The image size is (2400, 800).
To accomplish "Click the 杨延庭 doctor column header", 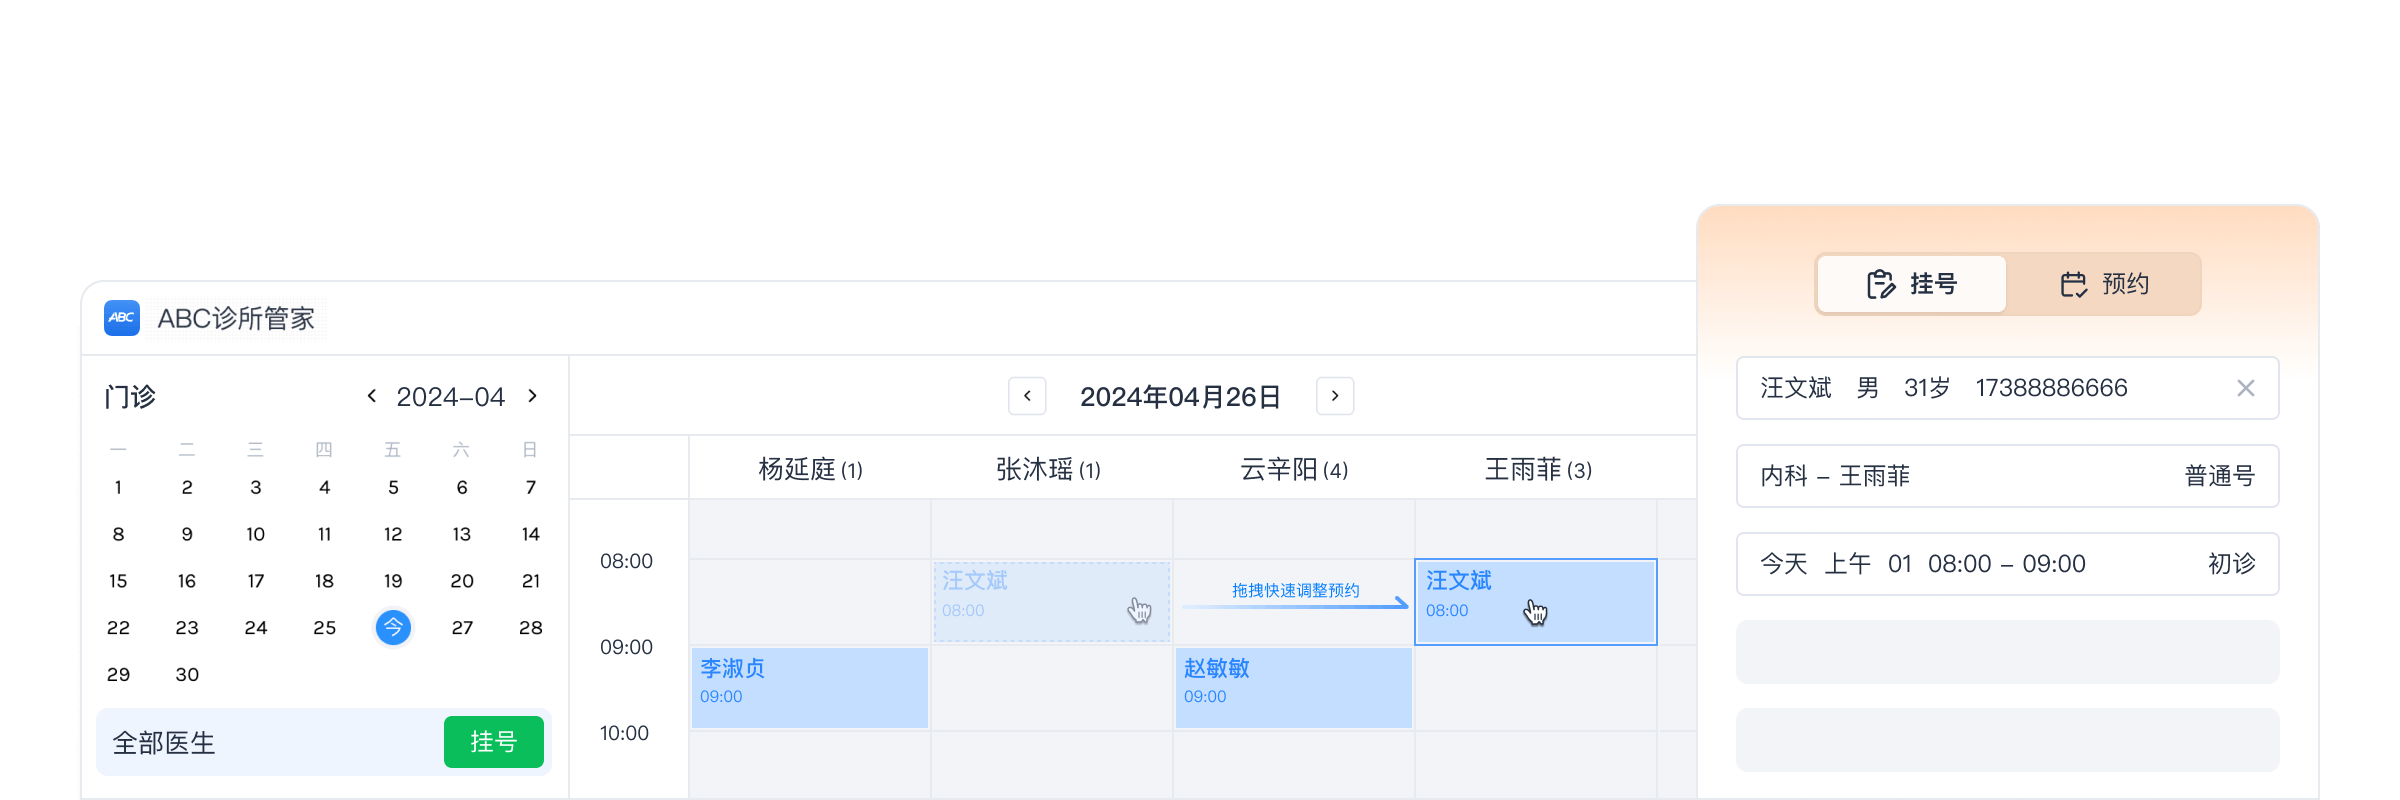I will point(810,469).
